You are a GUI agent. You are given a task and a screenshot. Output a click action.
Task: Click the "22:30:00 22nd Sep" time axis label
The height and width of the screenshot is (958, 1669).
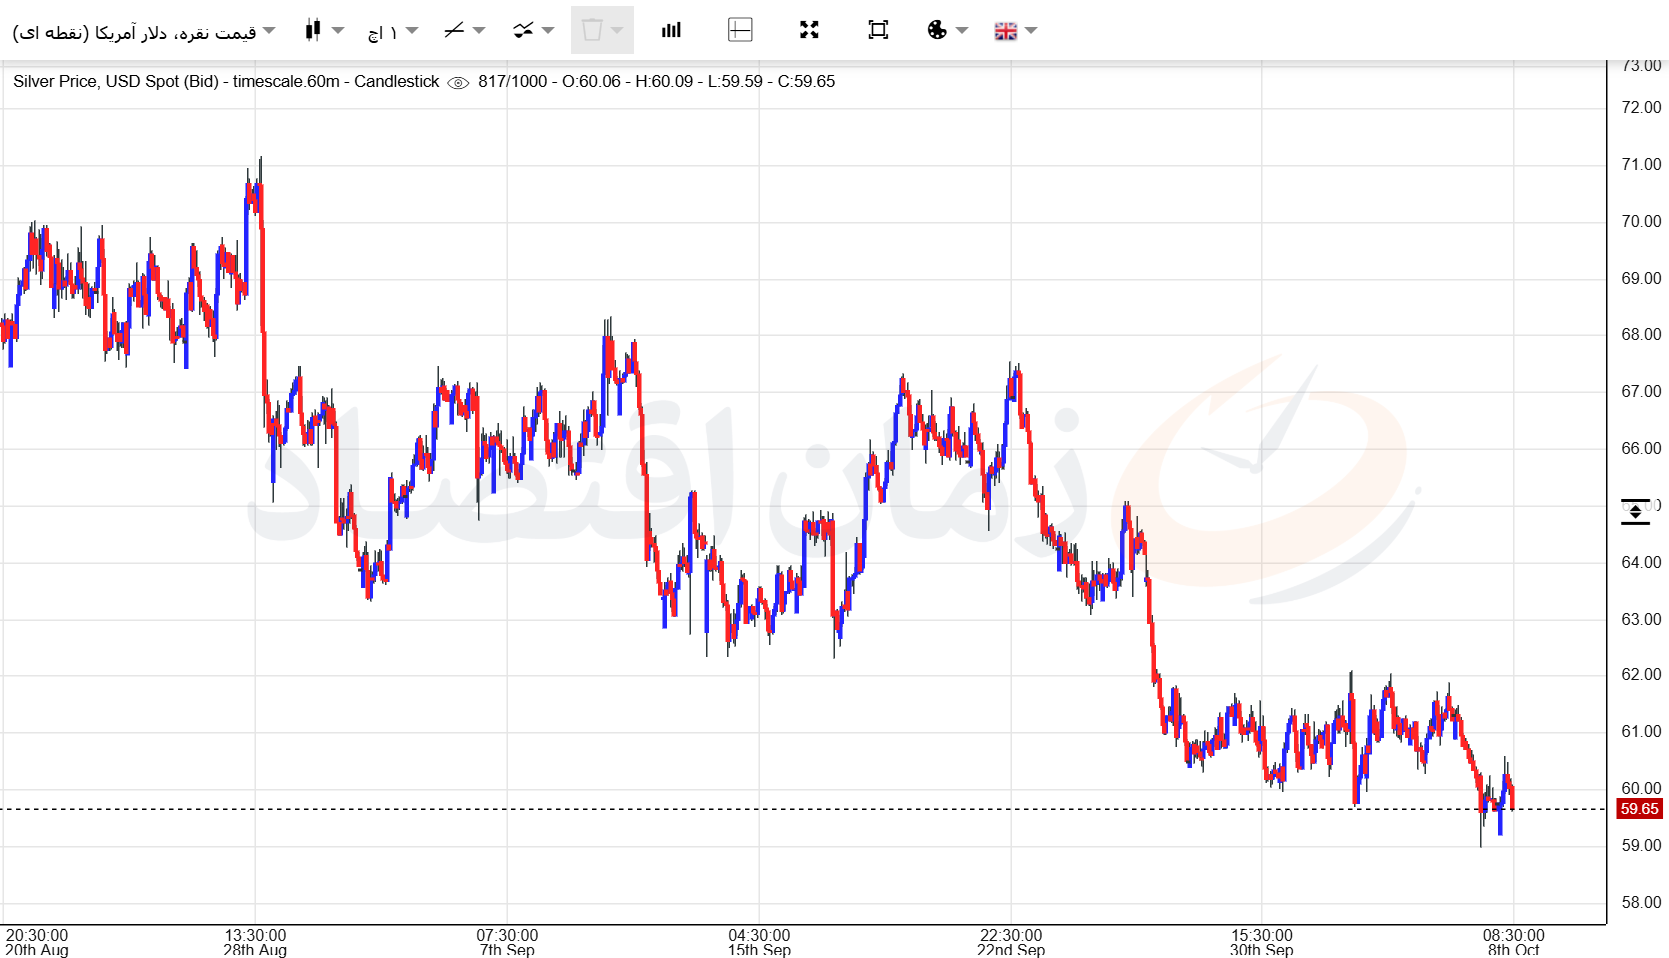1011,942
